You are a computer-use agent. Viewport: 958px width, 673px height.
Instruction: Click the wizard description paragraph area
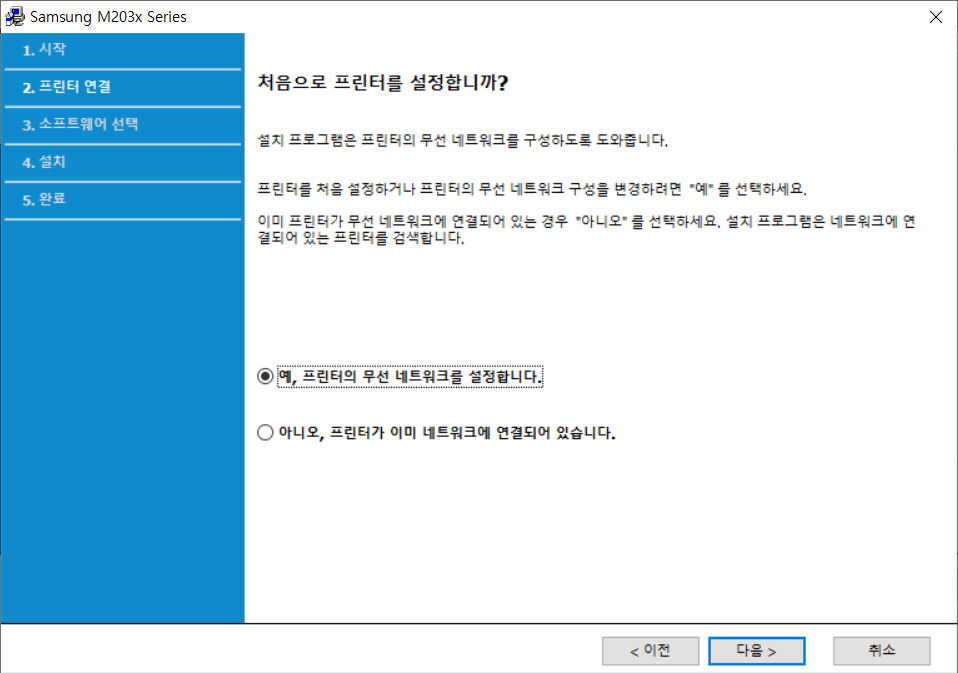pyautogui.click(x=500, y=190)
